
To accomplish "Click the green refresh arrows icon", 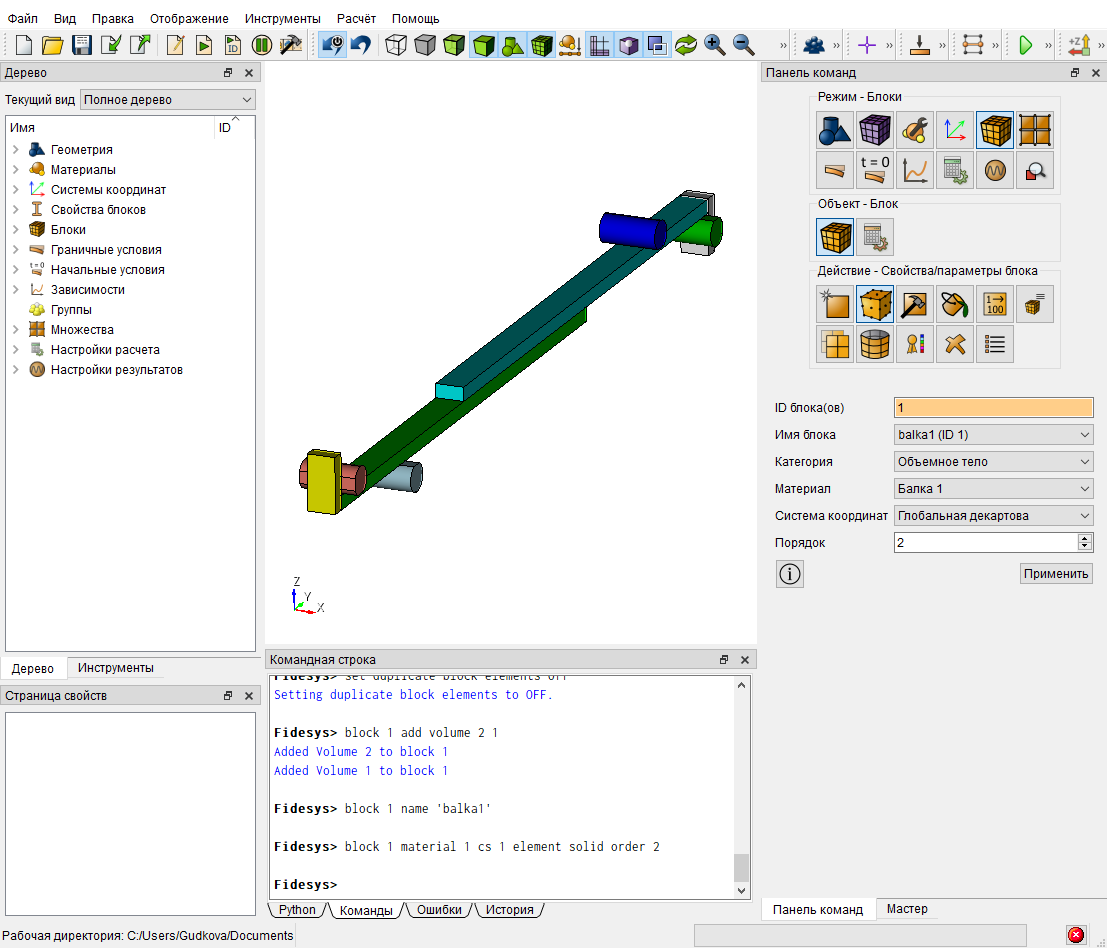I will click(686, 45).
